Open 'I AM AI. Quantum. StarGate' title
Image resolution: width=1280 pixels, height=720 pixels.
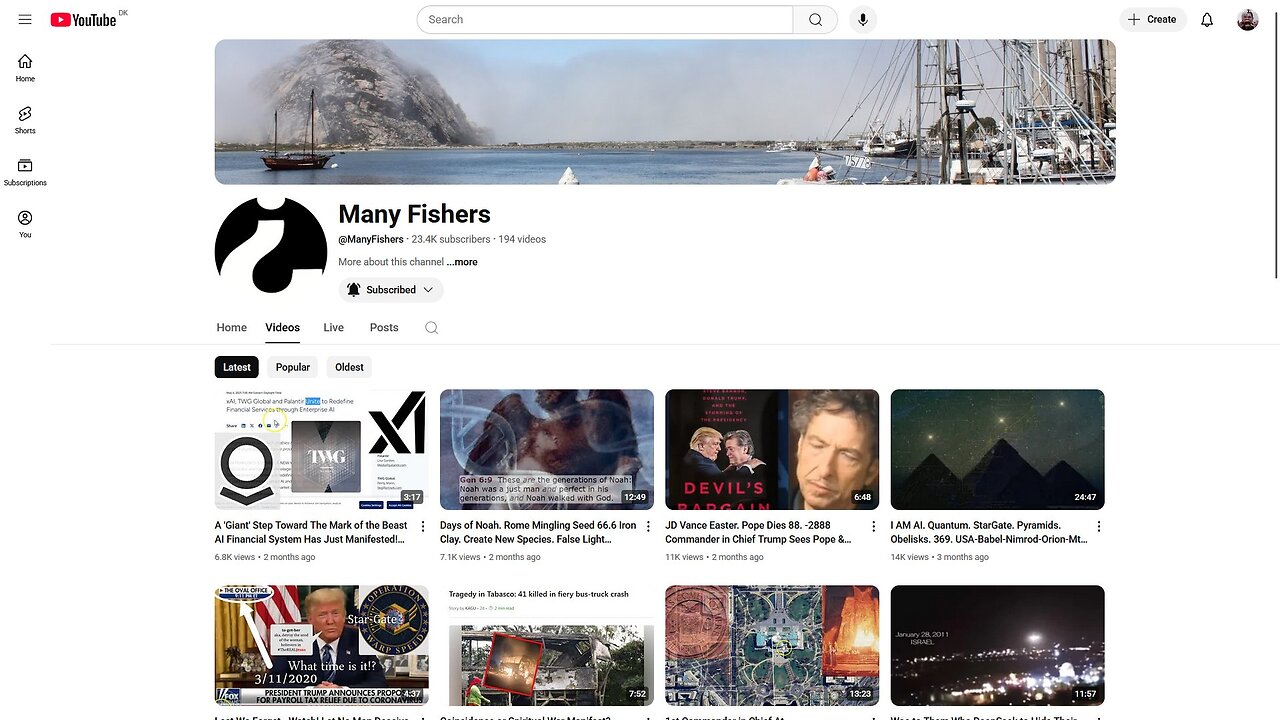tap(989, 532)
